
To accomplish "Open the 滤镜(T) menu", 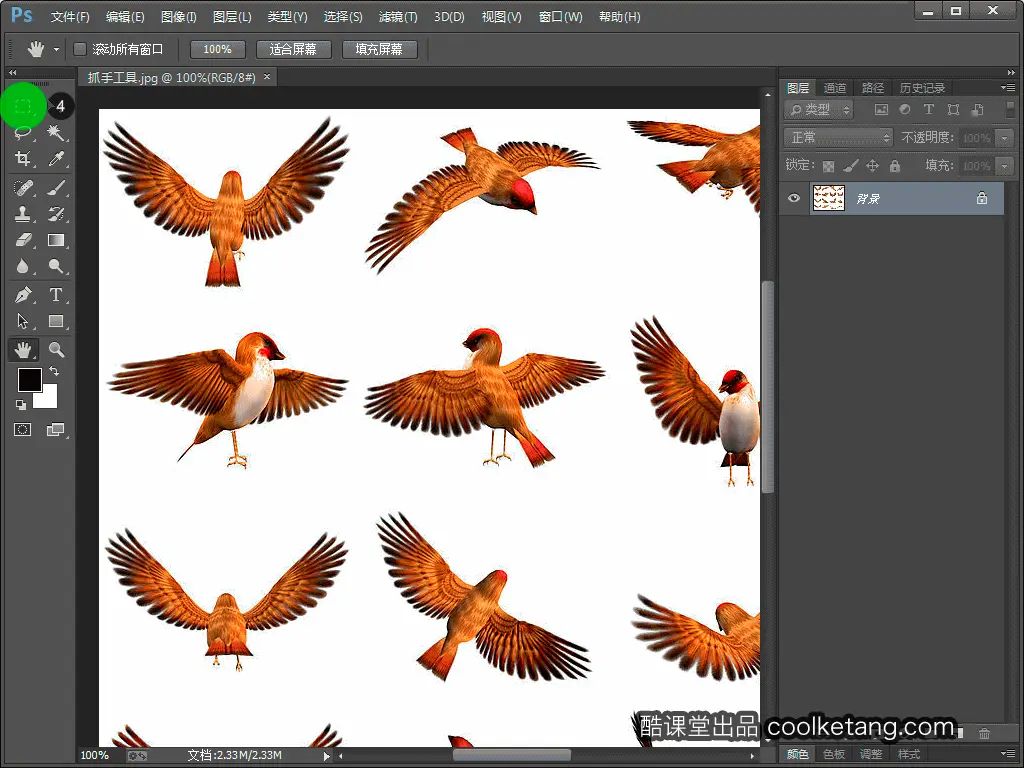I will tap(398, 17).
